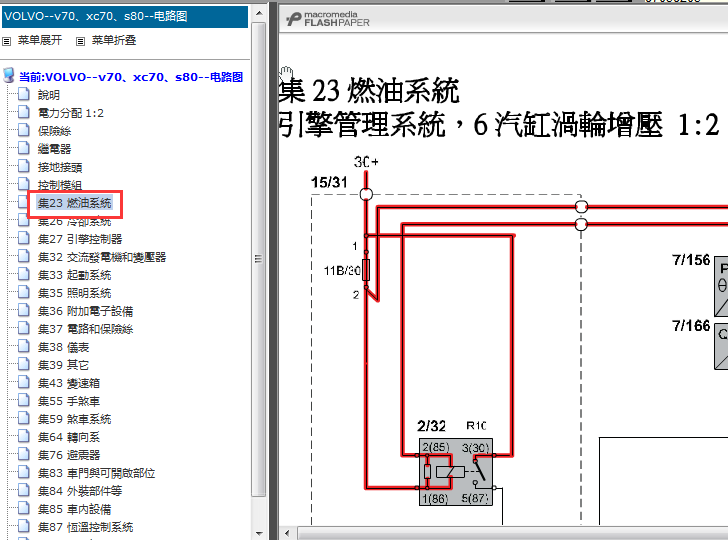Click the header title VOLVO--v70、xc70、s80--电路图
The image size is (728, 540).
[x=96, y=16]
